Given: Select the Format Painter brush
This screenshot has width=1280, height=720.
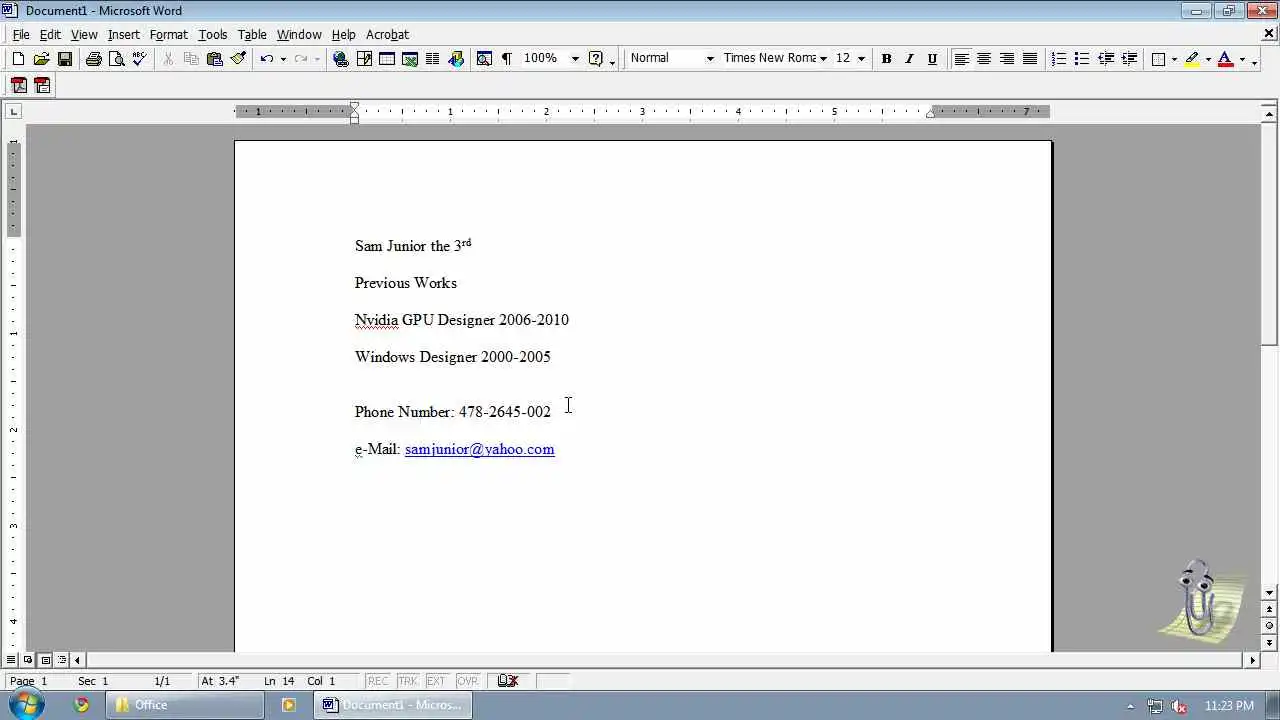Looking at the screenshot, I should pos(238,59).
